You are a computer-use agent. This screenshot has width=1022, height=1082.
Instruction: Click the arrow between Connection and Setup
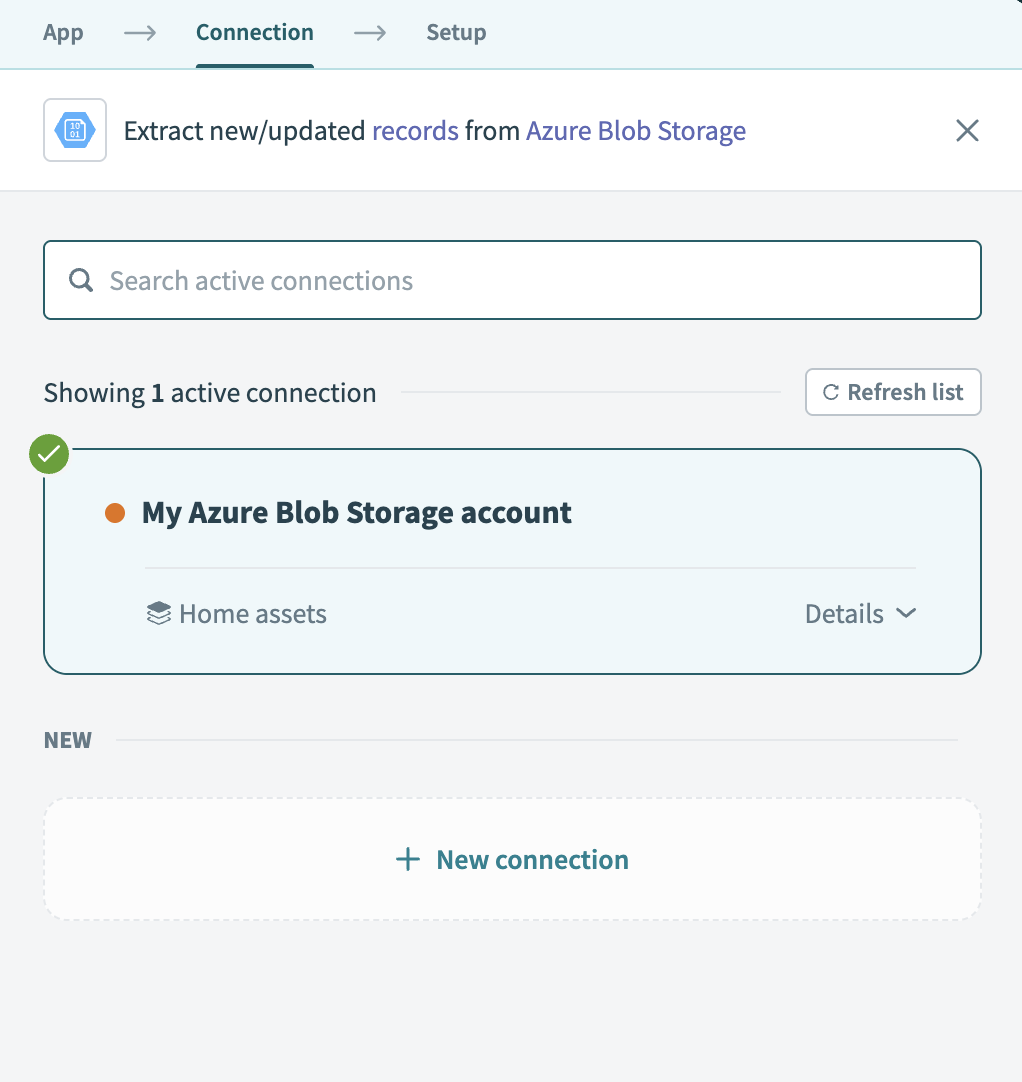pyautogui.click(x=369, y=32)
